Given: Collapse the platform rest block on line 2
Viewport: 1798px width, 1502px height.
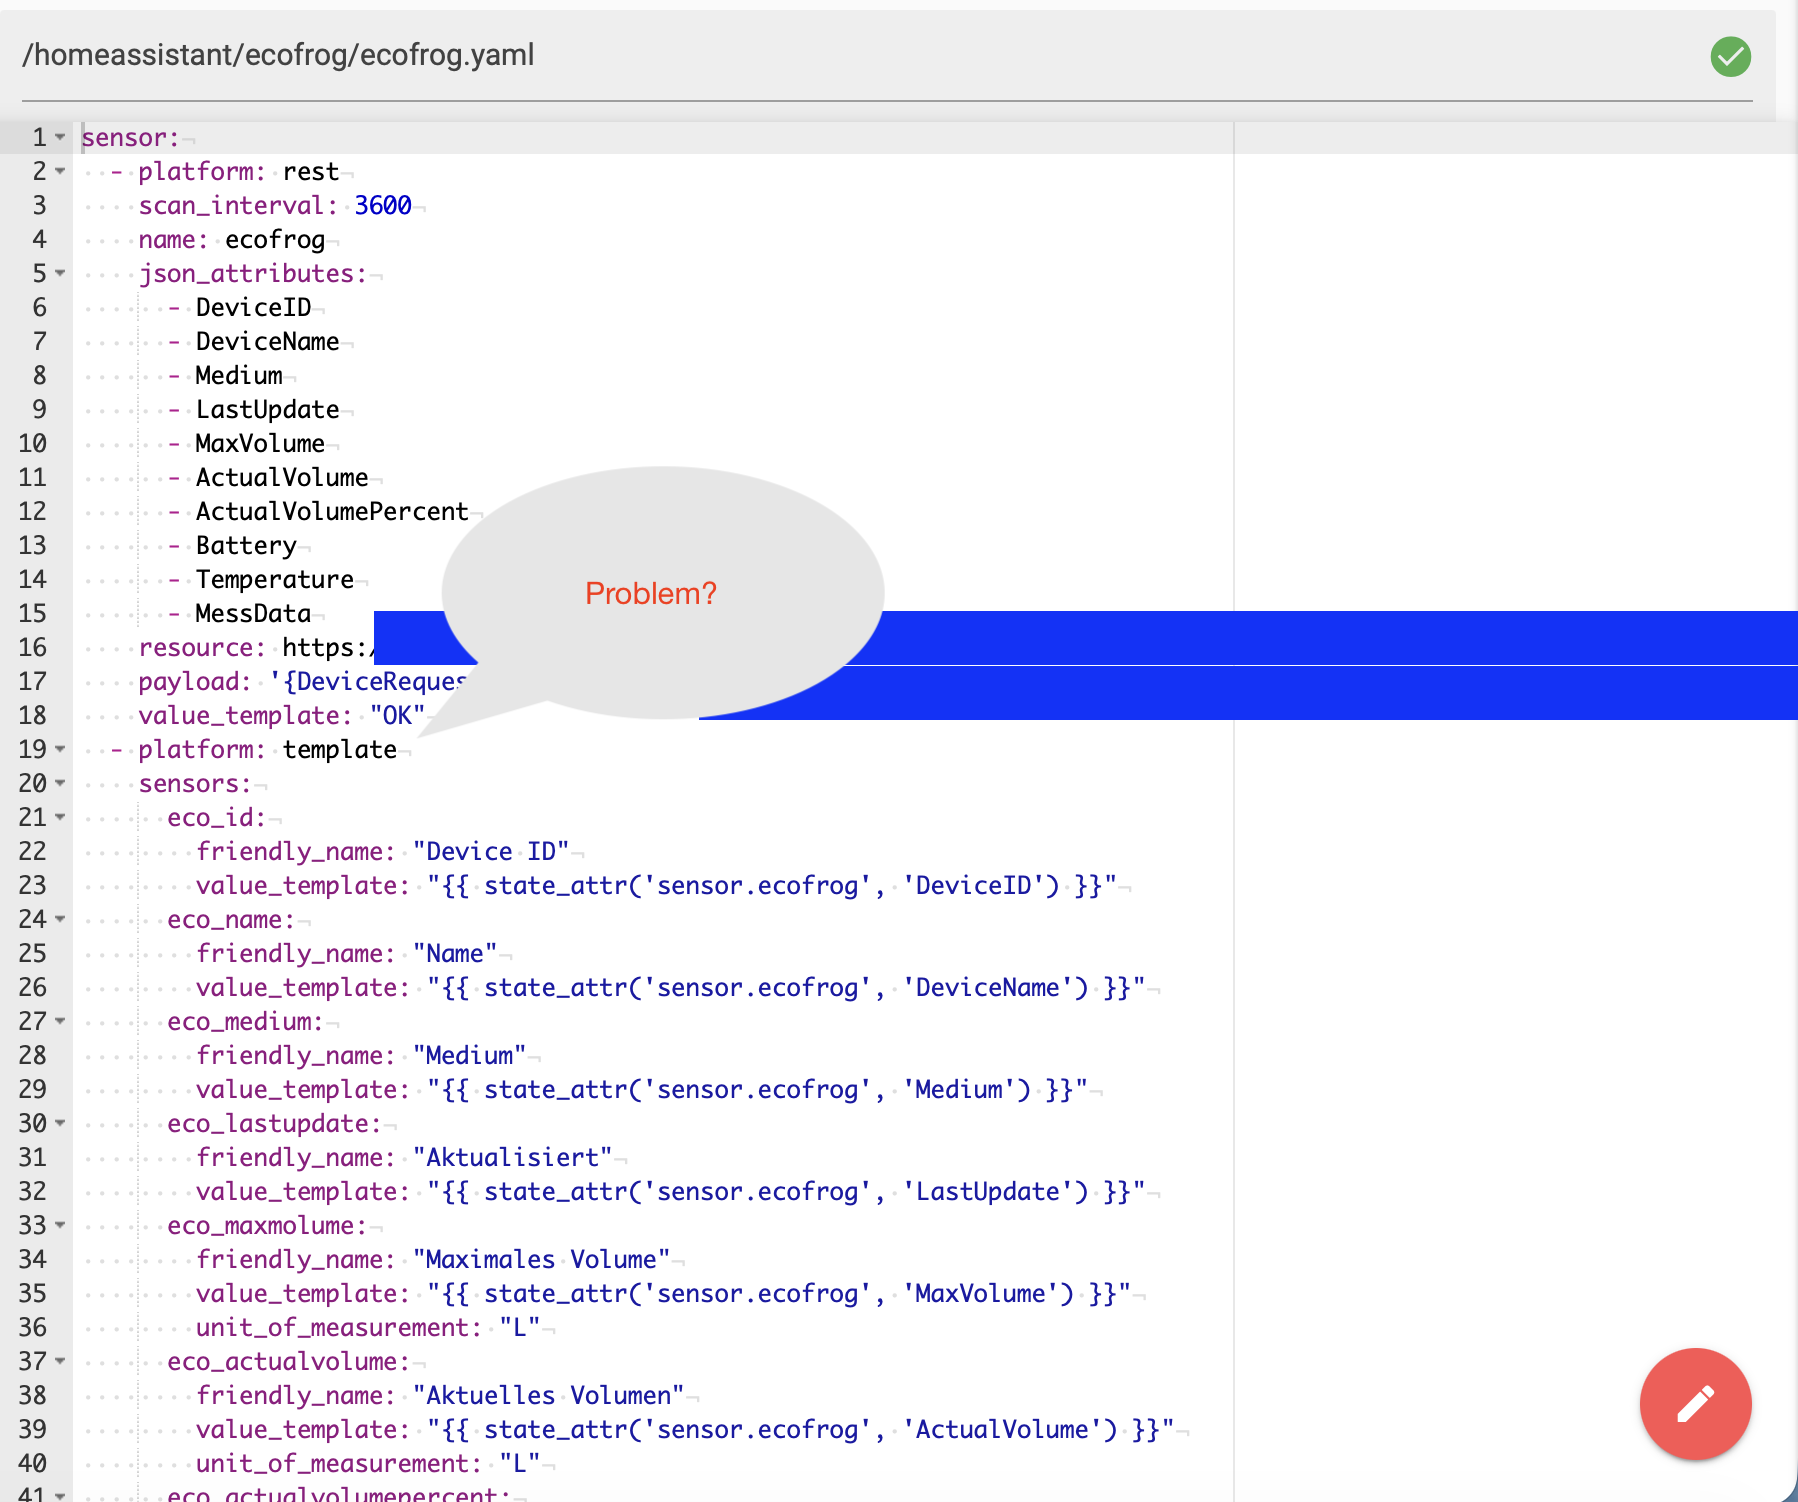Looking at the screenshot, I should [60, 171].
